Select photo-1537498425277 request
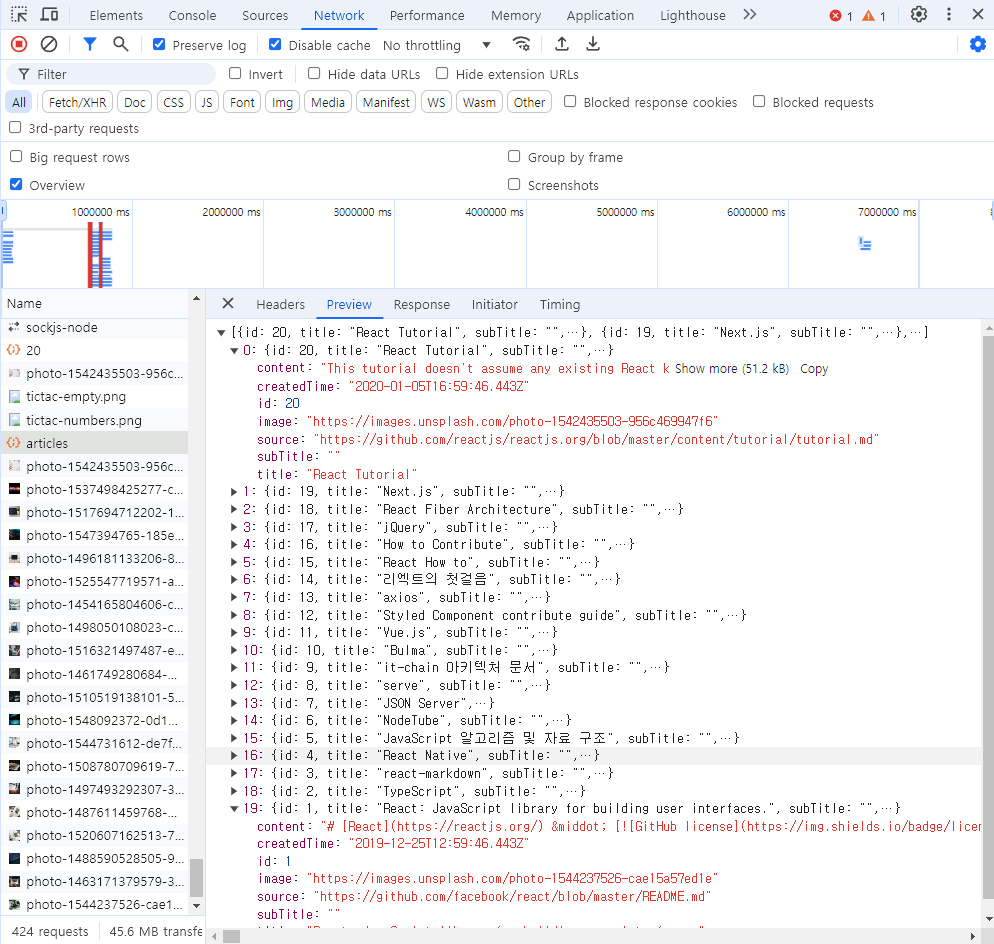The width and height of the screenshot is (994, 944). click(94, 489)
